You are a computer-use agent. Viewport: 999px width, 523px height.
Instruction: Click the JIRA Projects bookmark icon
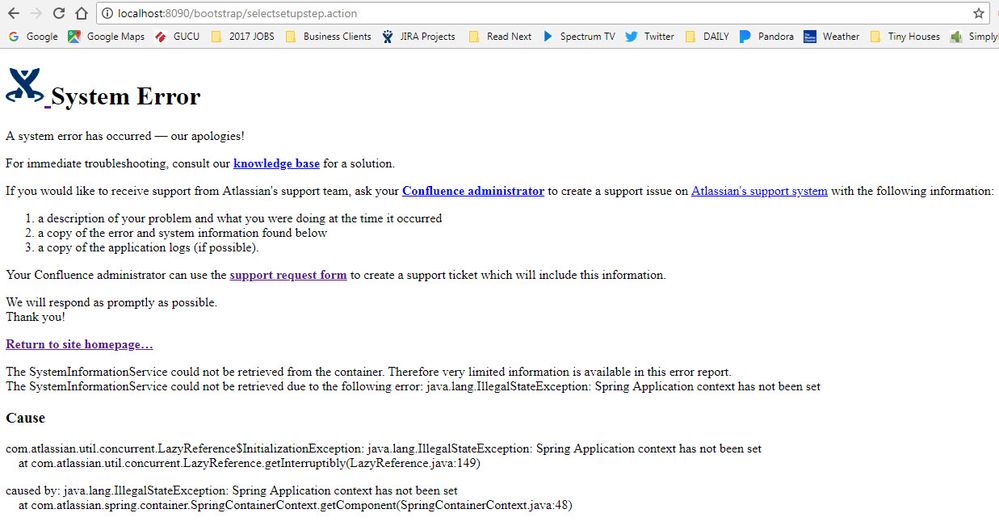[387, 37]
